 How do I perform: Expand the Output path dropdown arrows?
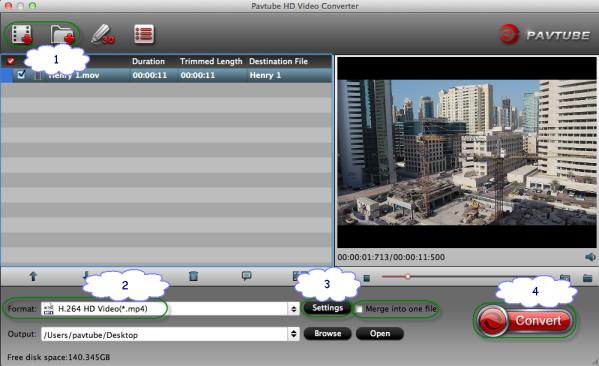click(293, 334)
